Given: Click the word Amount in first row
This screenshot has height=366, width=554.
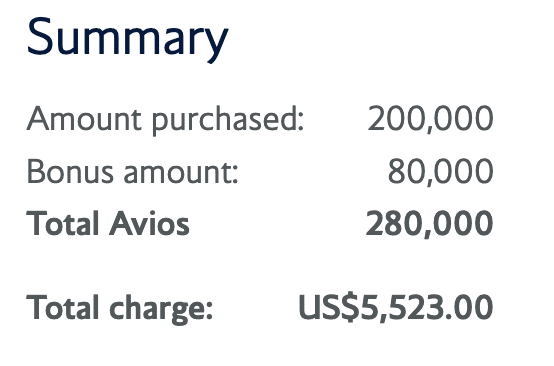Looking at the screenshot, I should [x=84, y=119].
